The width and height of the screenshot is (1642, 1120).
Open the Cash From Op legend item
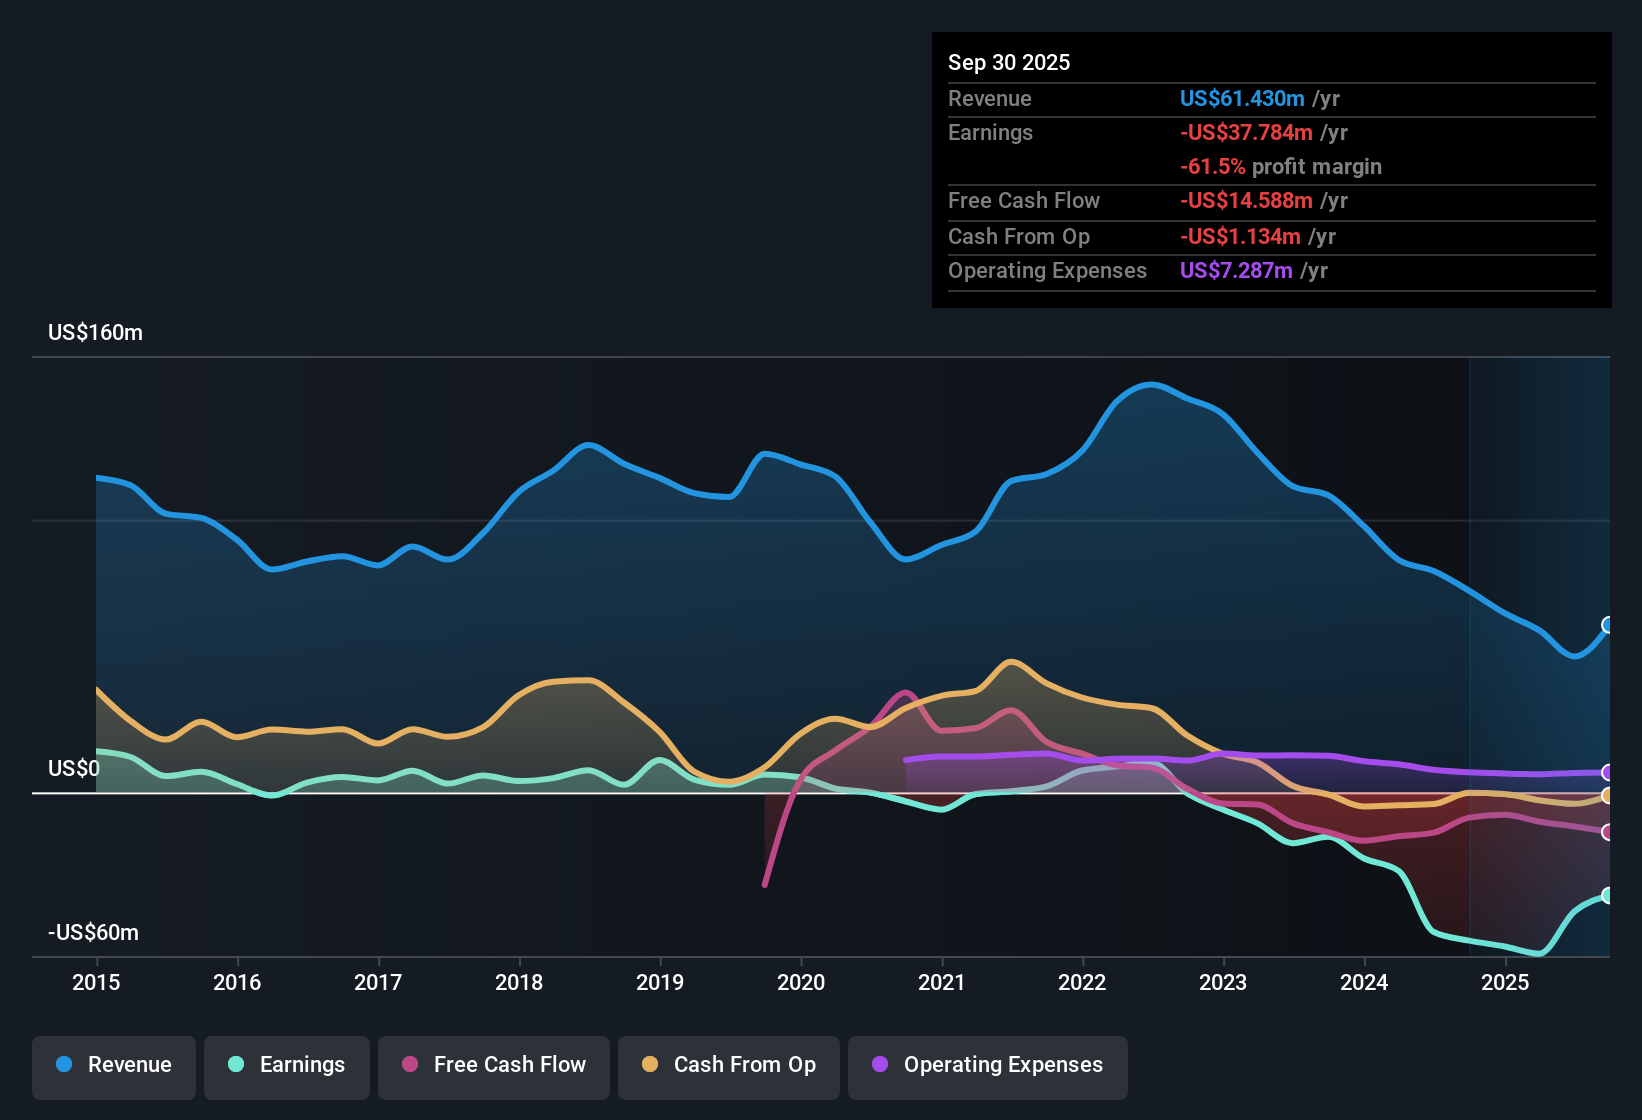pos(728,1065)
